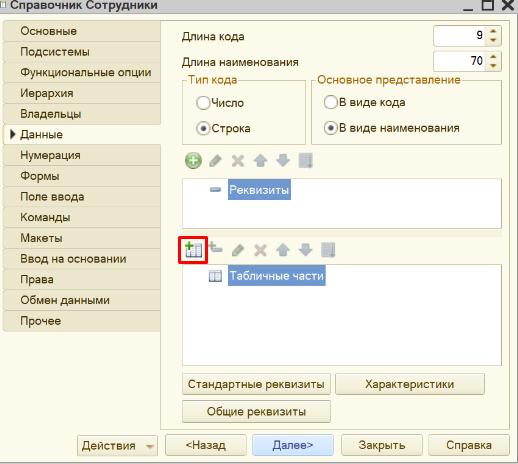Add tabular section attribute icon
Viewport: 518px width, 464px height.
click(x=216, y=248)
